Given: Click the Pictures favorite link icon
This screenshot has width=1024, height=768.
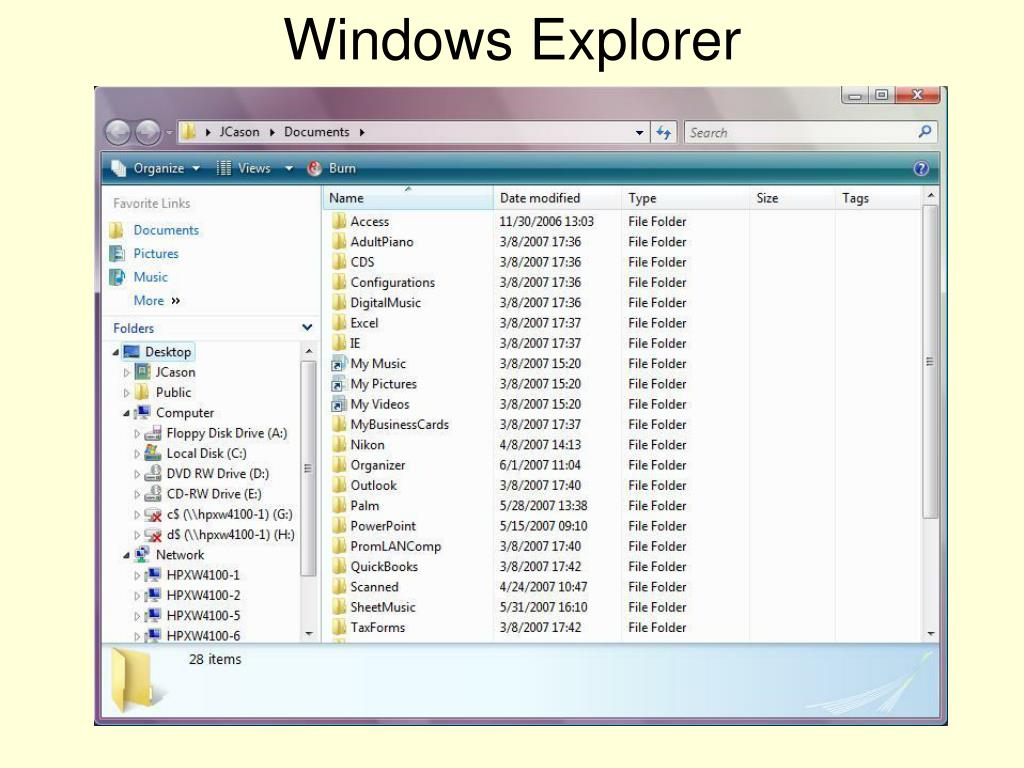Looking at the screenshot, I should tap(117, 253).
